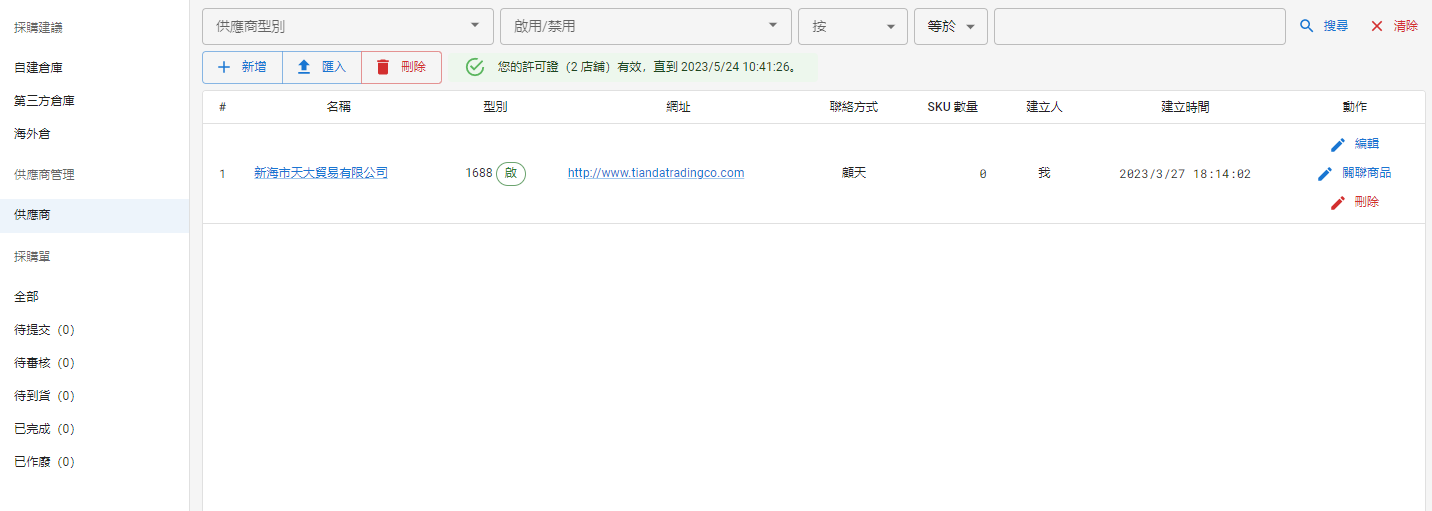Open 自建倉庫 in the sidebar

click(94, 68)
